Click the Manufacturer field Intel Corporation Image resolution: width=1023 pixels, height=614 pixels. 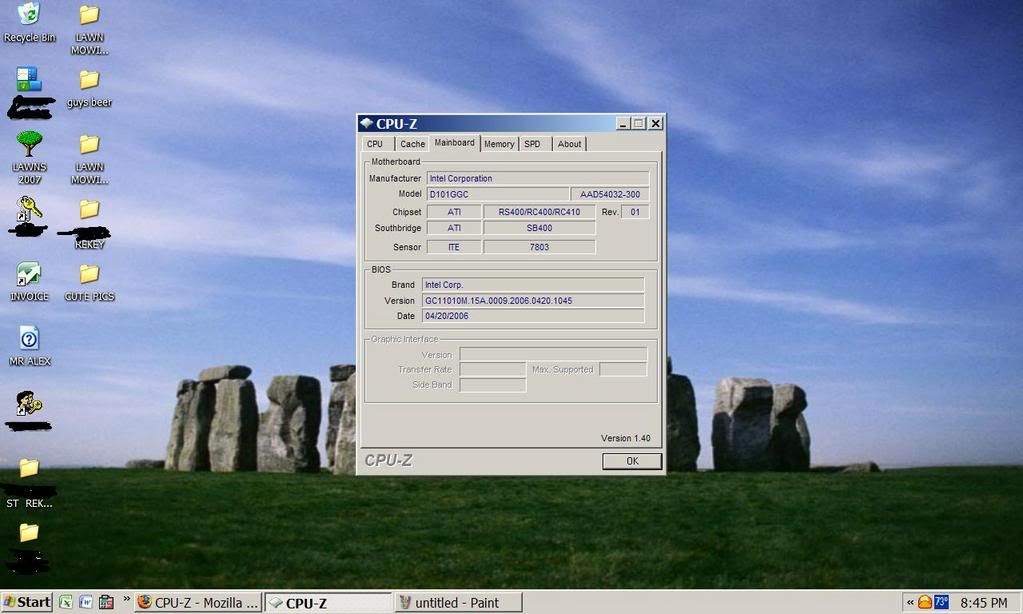538,178
